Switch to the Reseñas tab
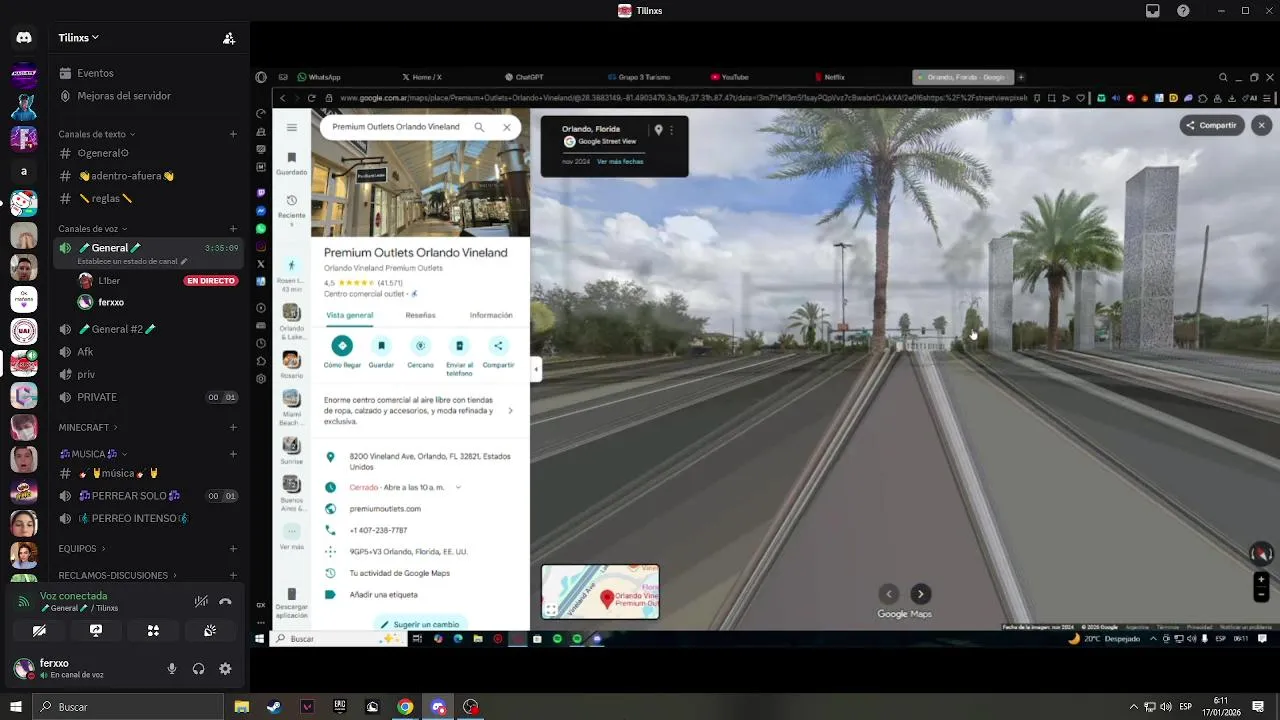 tap(420, 315)
